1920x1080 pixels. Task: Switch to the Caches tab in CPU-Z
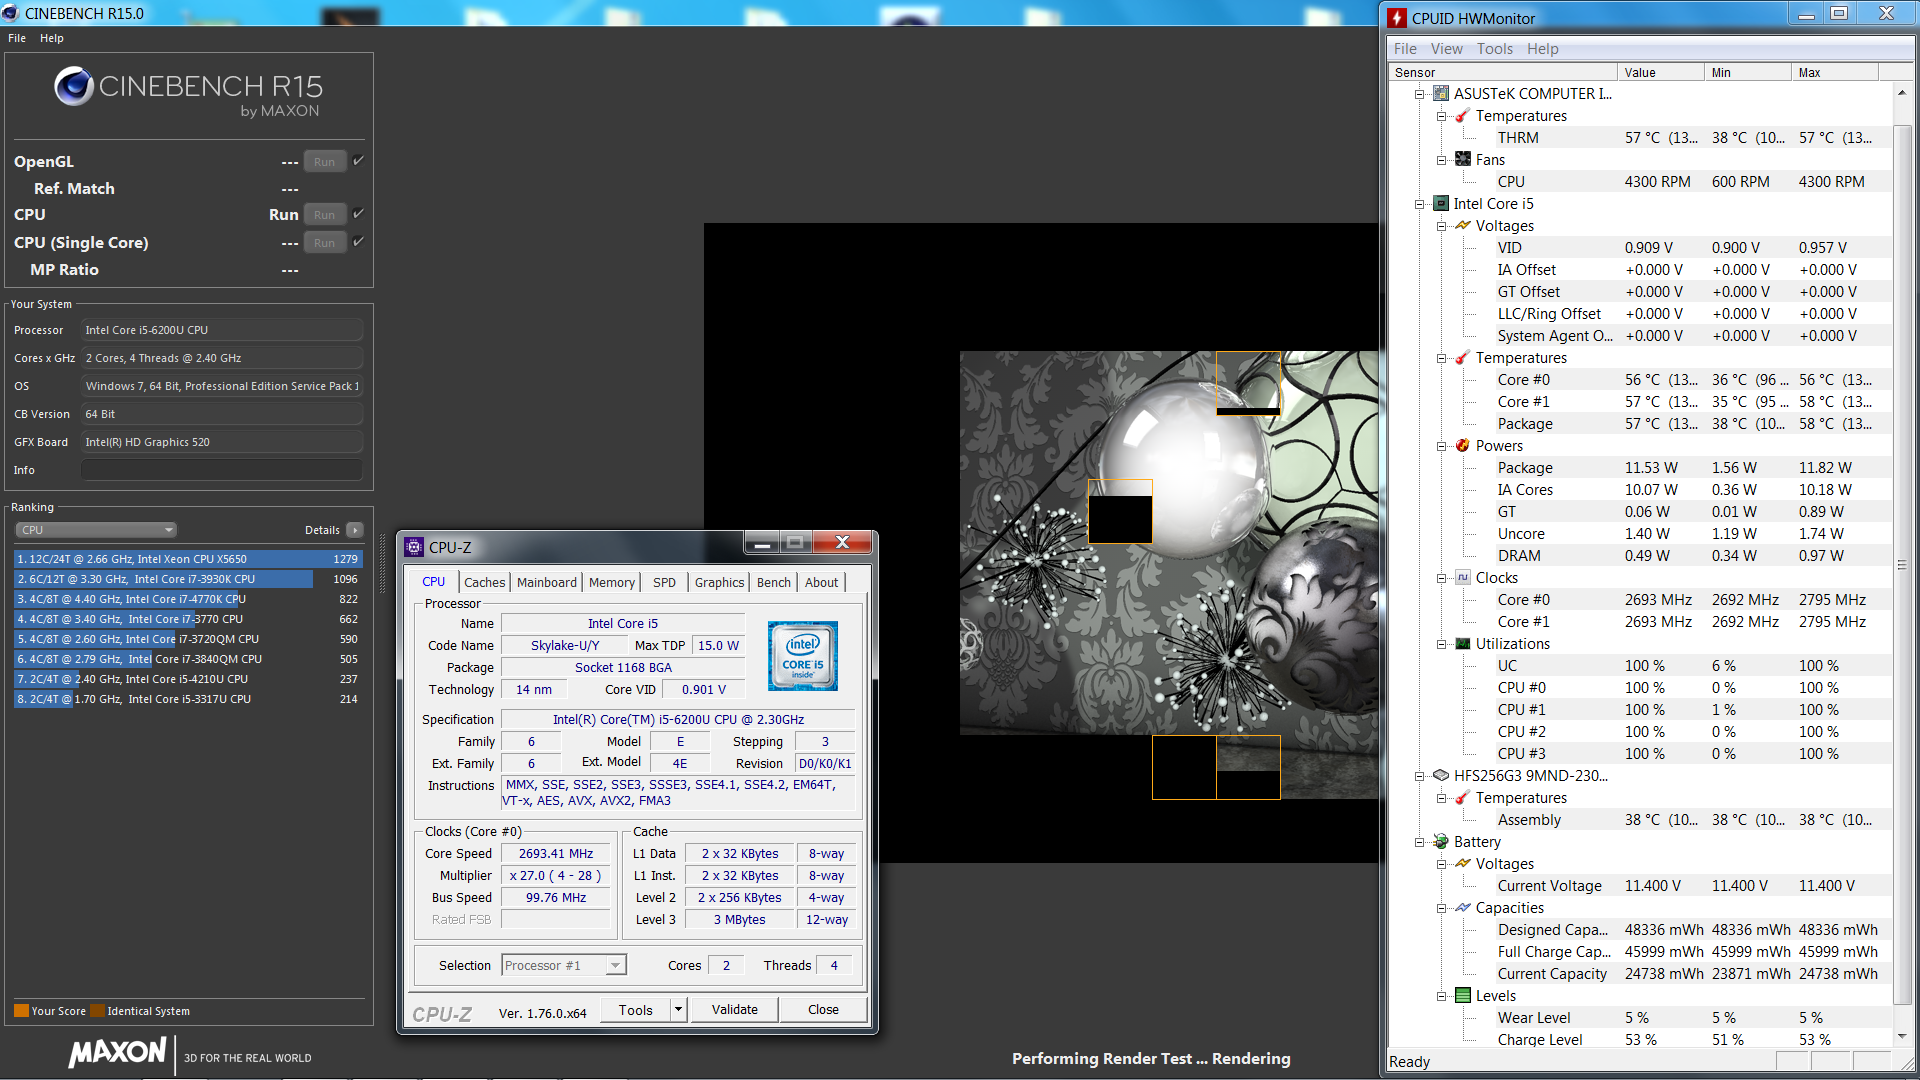[x=484, y=582]
